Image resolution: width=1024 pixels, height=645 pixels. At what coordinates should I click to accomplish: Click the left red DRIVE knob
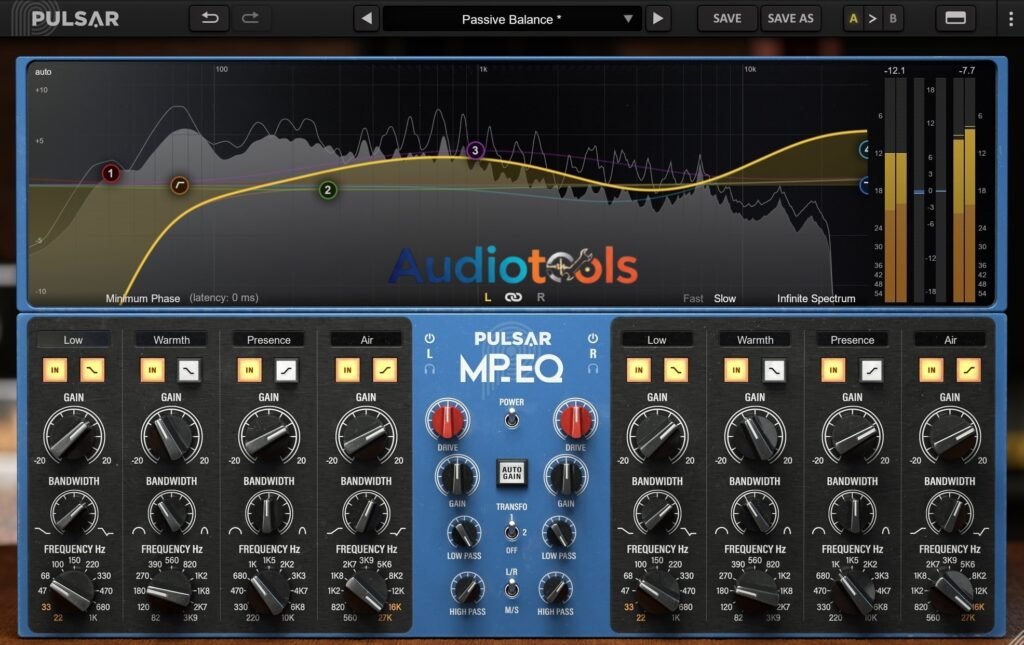coord(447,420)
